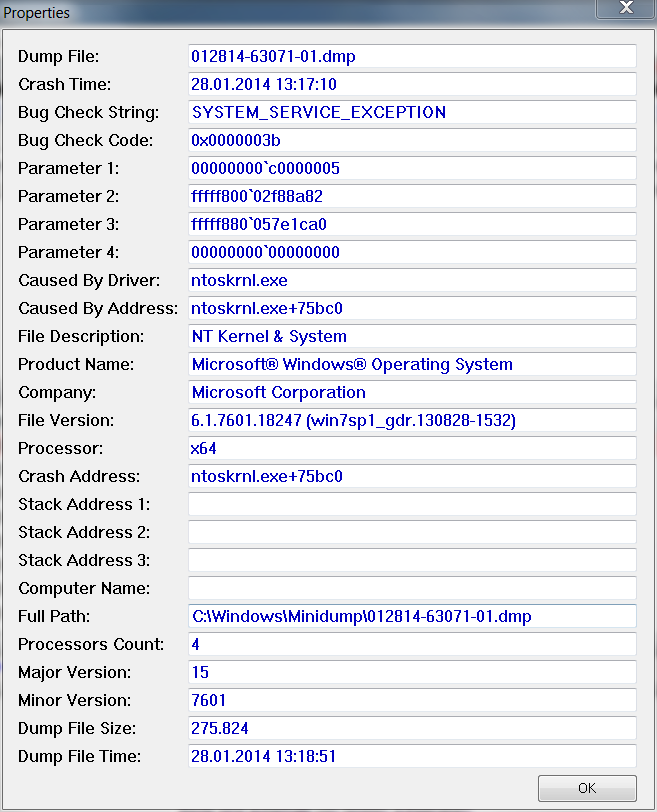The image size is (657, 812).
Task: Click the Parameter 4 field
Action: click(412, 252)
